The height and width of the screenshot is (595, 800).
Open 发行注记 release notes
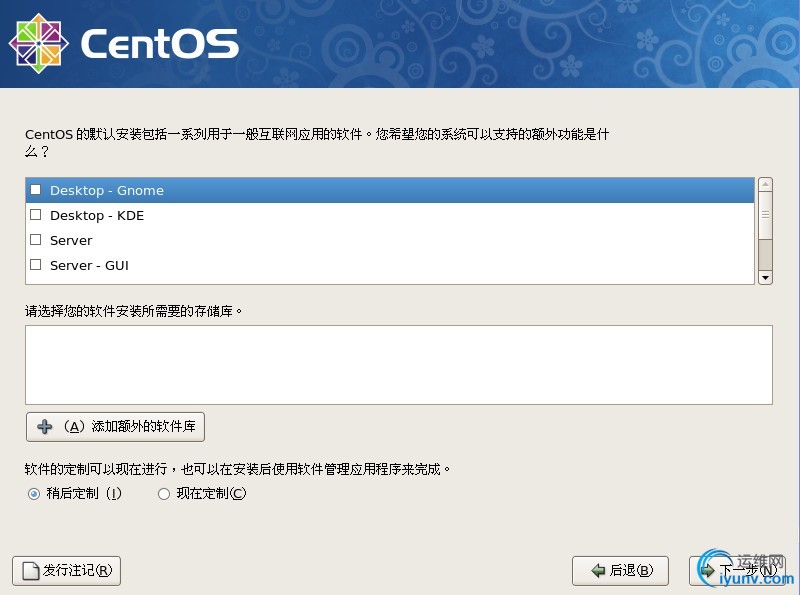[66, 571]
